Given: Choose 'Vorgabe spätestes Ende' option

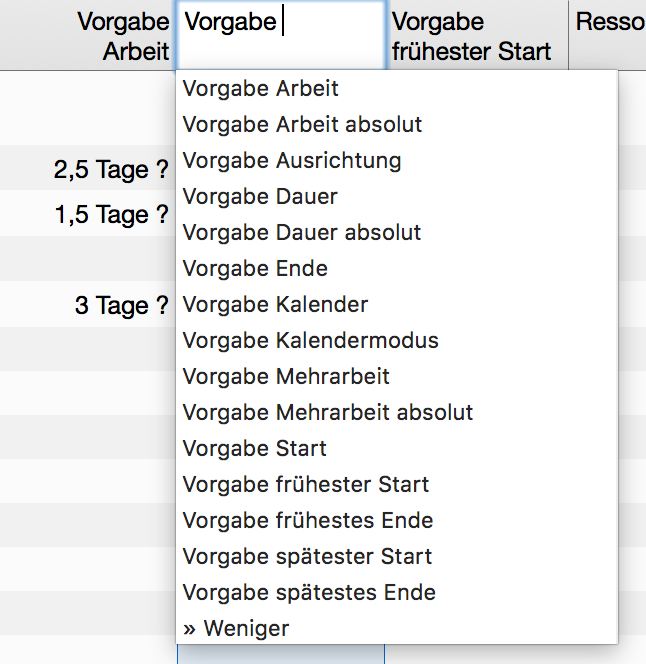Looking at the screenshot, I should [x=309, y=593].
